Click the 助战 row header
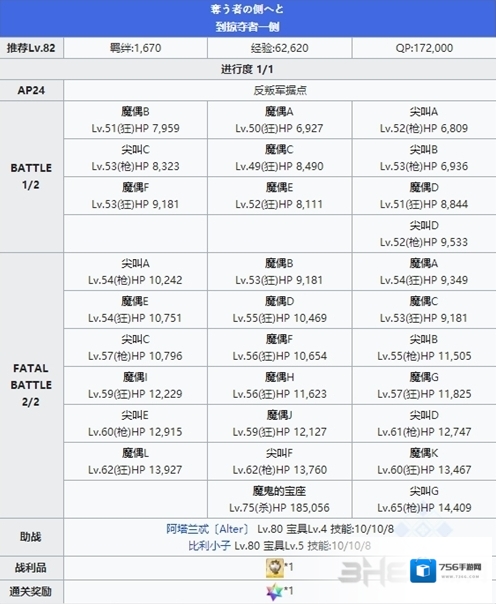This screenshot has height=604, width=496. (31, 537)
